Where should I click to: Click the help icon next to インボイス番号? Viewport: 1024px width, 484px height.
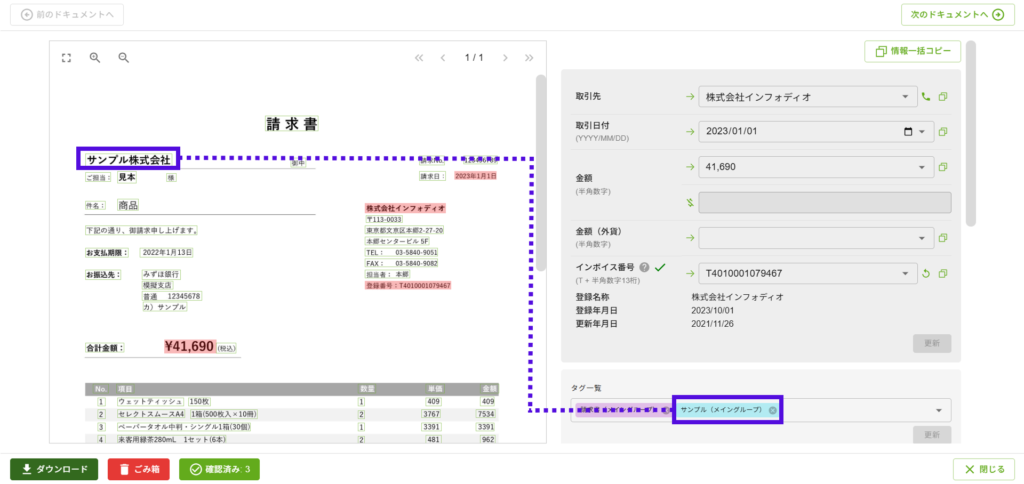(x=644, y=267)
